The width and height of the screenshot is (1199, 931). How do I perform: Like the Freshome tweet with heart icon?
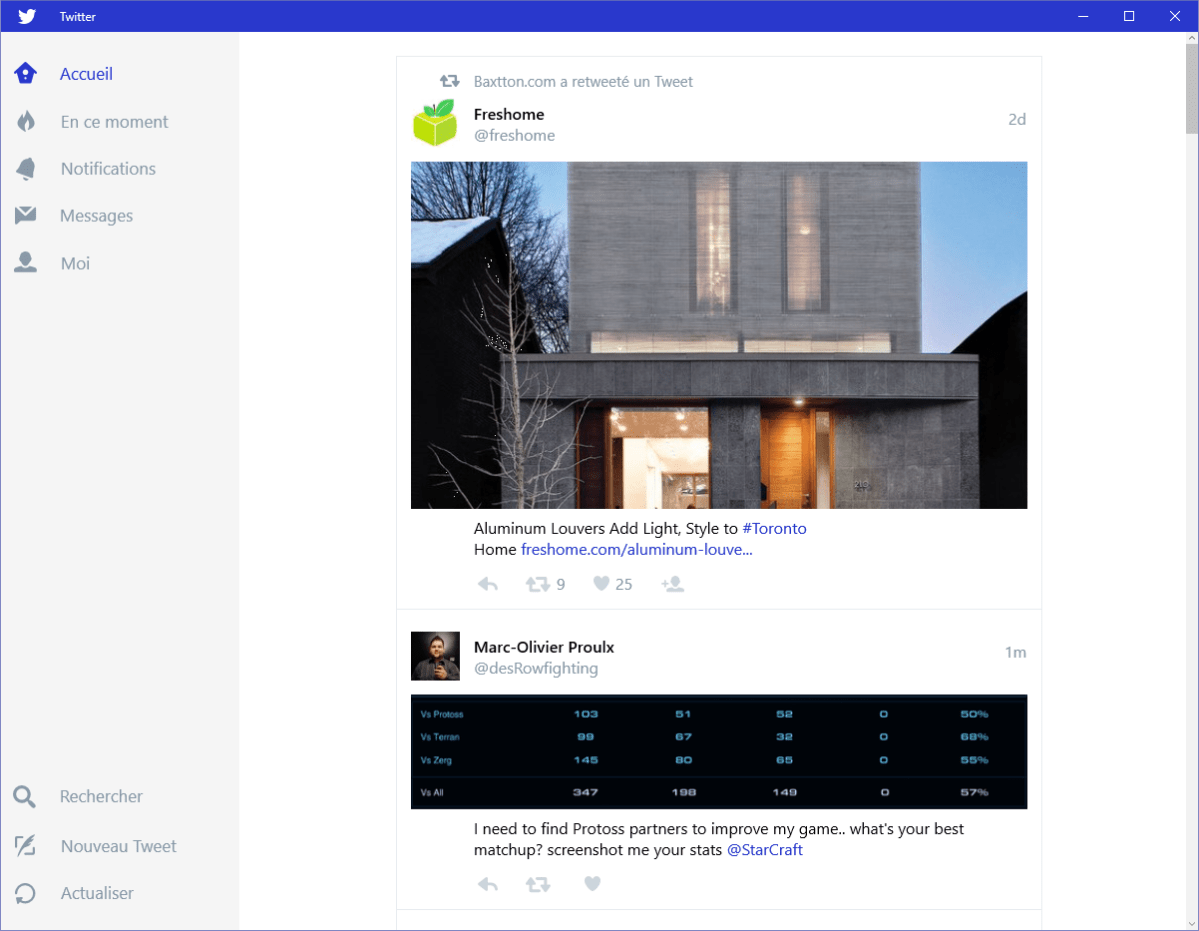601,584
